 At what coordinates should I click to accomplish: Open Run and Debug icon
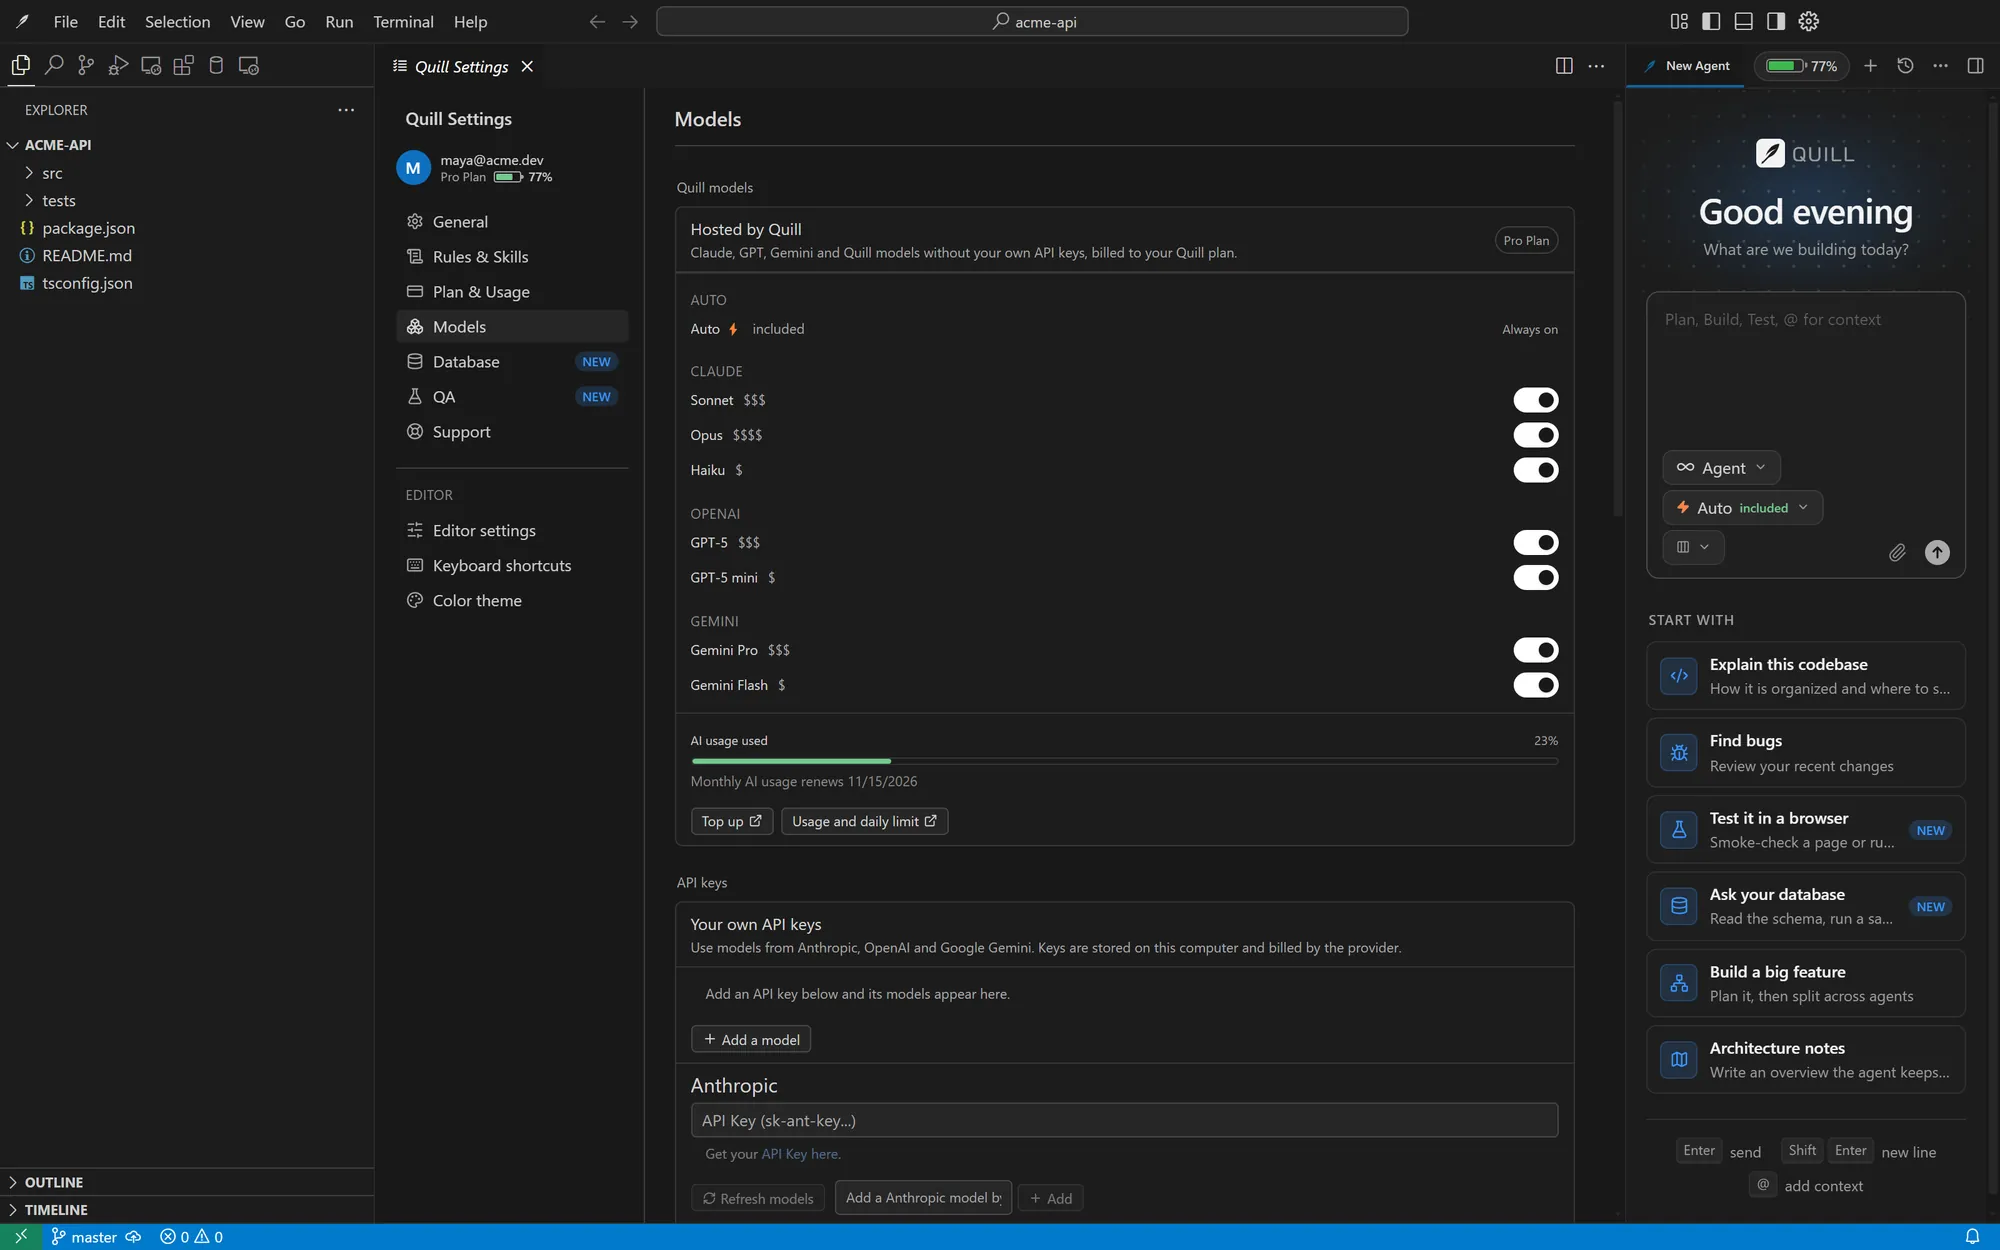tap(119, 66)
